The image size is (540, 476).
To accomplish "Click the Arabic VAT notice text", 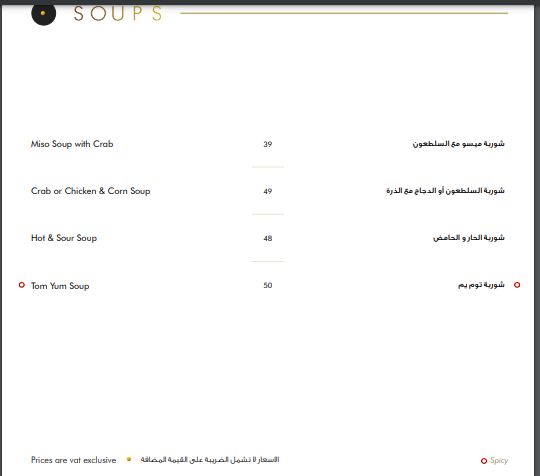I will coord(210,460).
